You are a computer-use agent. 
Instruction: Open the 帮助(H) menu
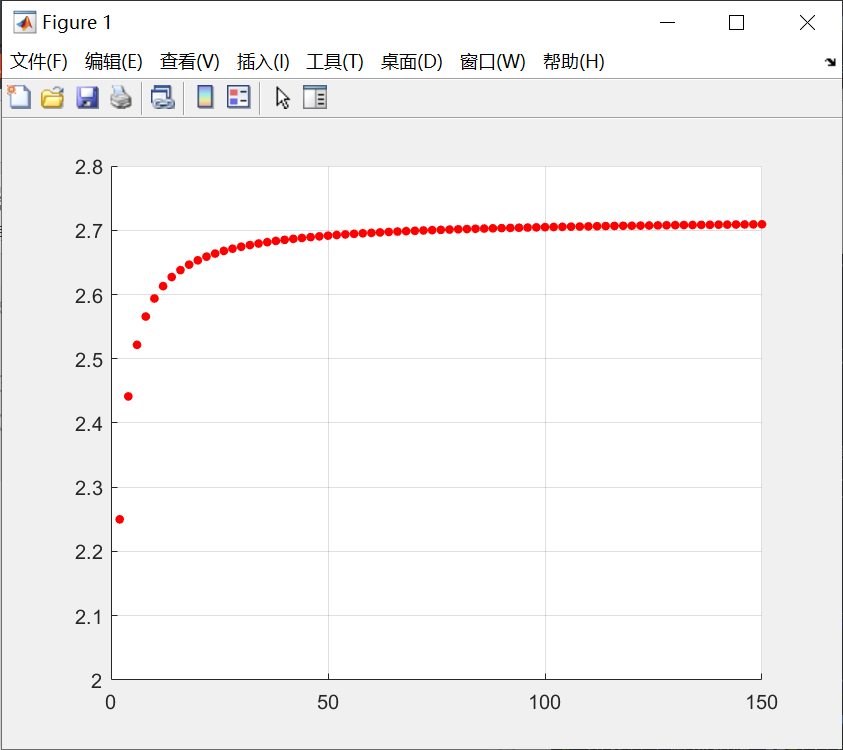[x=574, y=62]
